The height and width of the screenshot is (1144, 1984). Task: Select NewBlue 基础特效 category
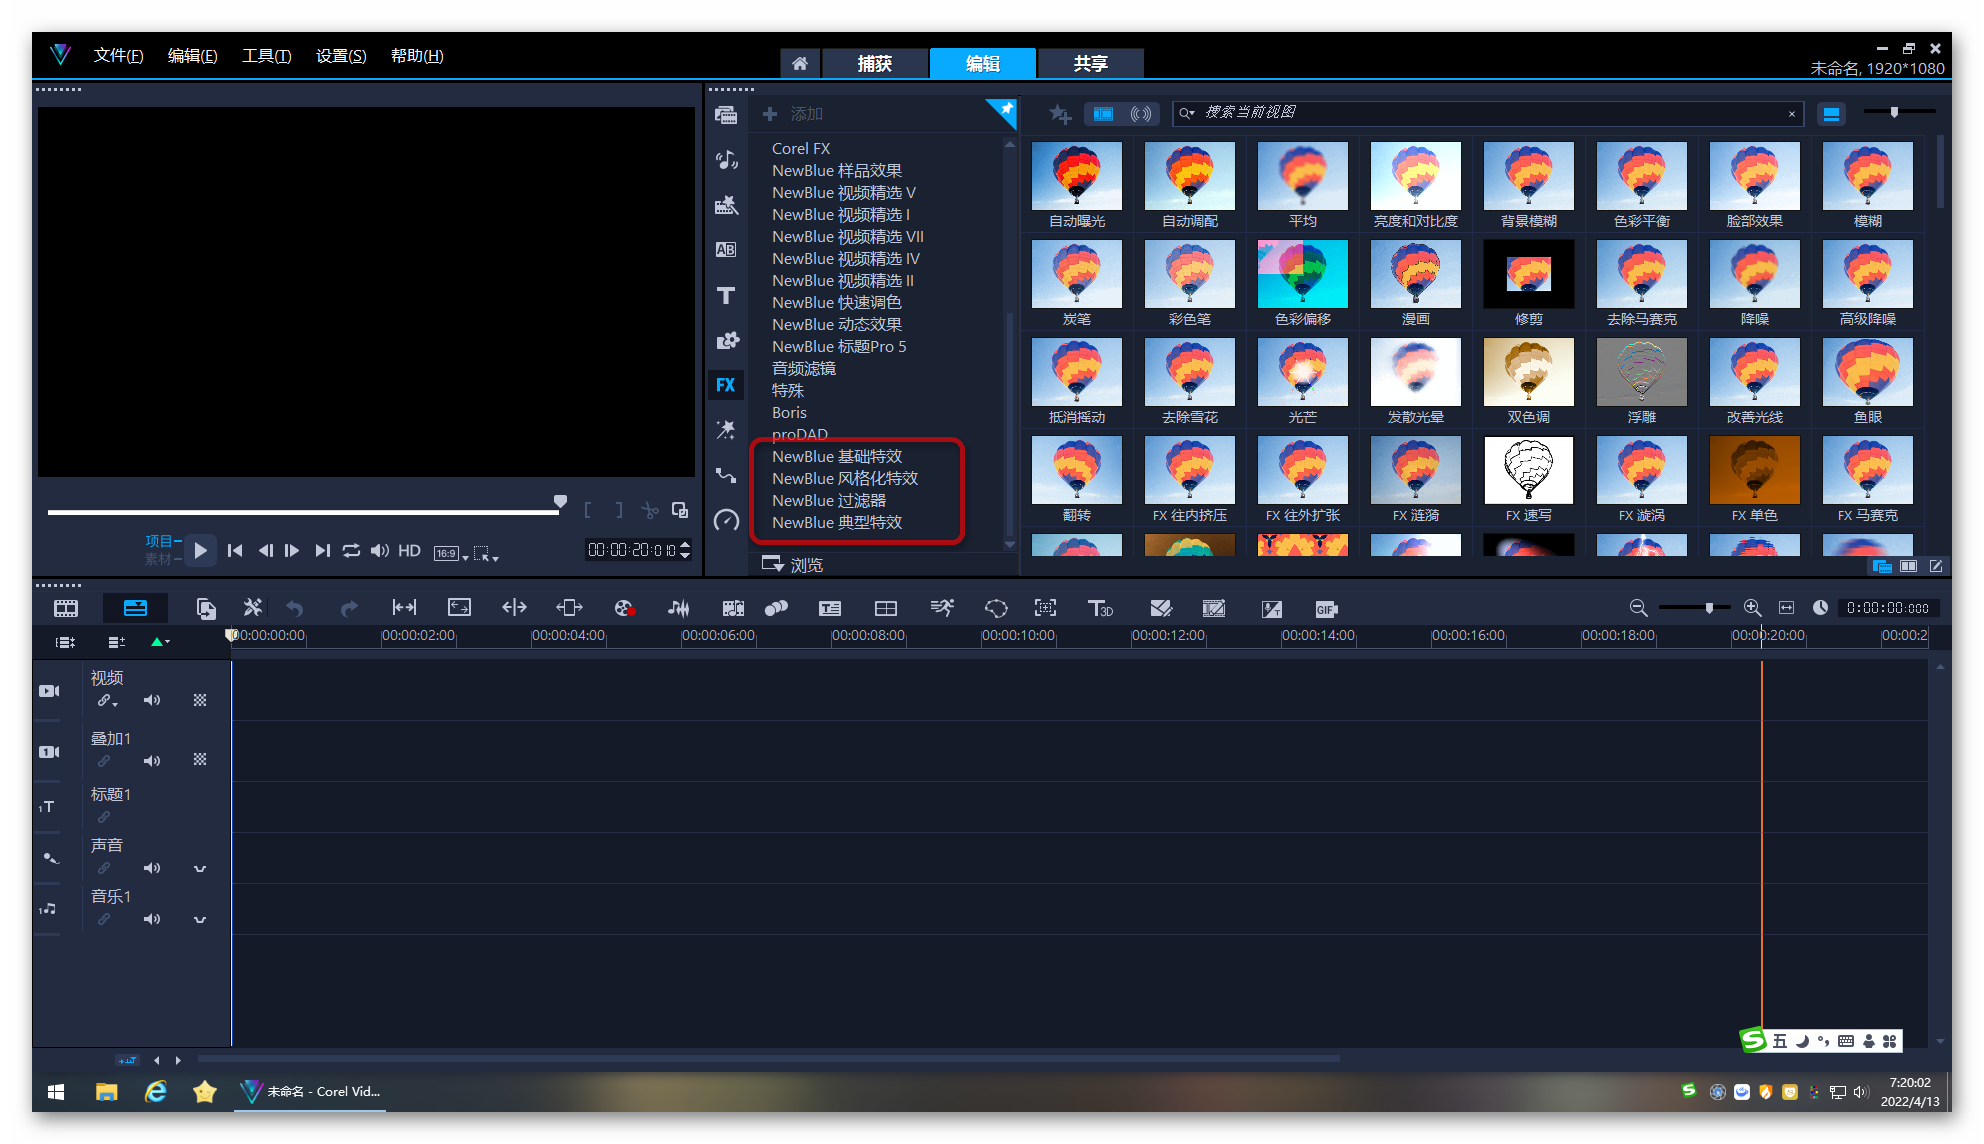[x=837, y=456]
